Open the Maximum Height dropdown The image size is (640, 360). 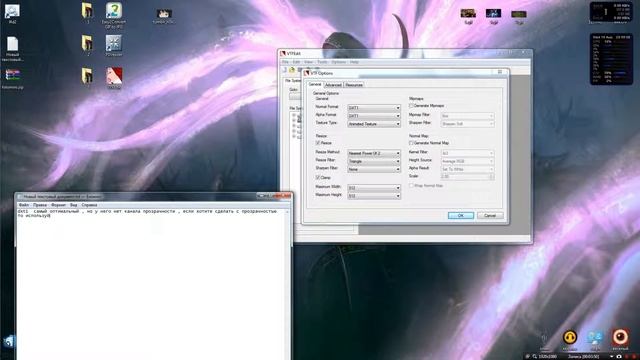tap(374, 196)
